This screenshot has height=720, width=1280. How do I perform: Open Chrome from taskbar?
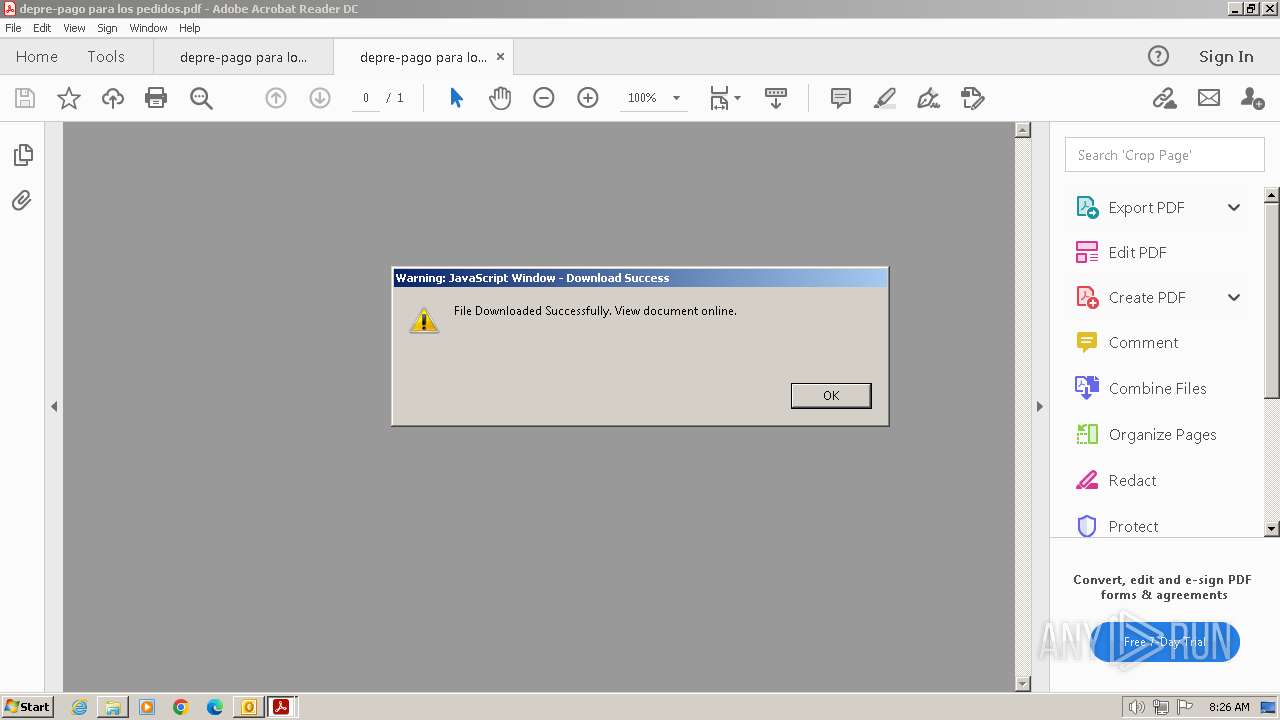point(181,707)
